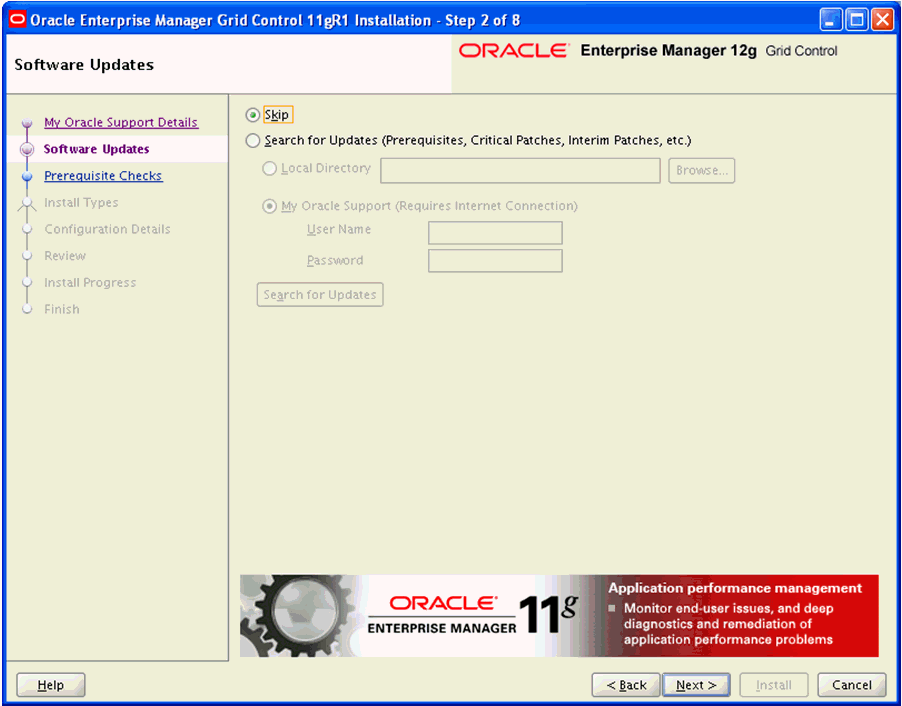Click the Install Types branch node icon

(27, 203)
